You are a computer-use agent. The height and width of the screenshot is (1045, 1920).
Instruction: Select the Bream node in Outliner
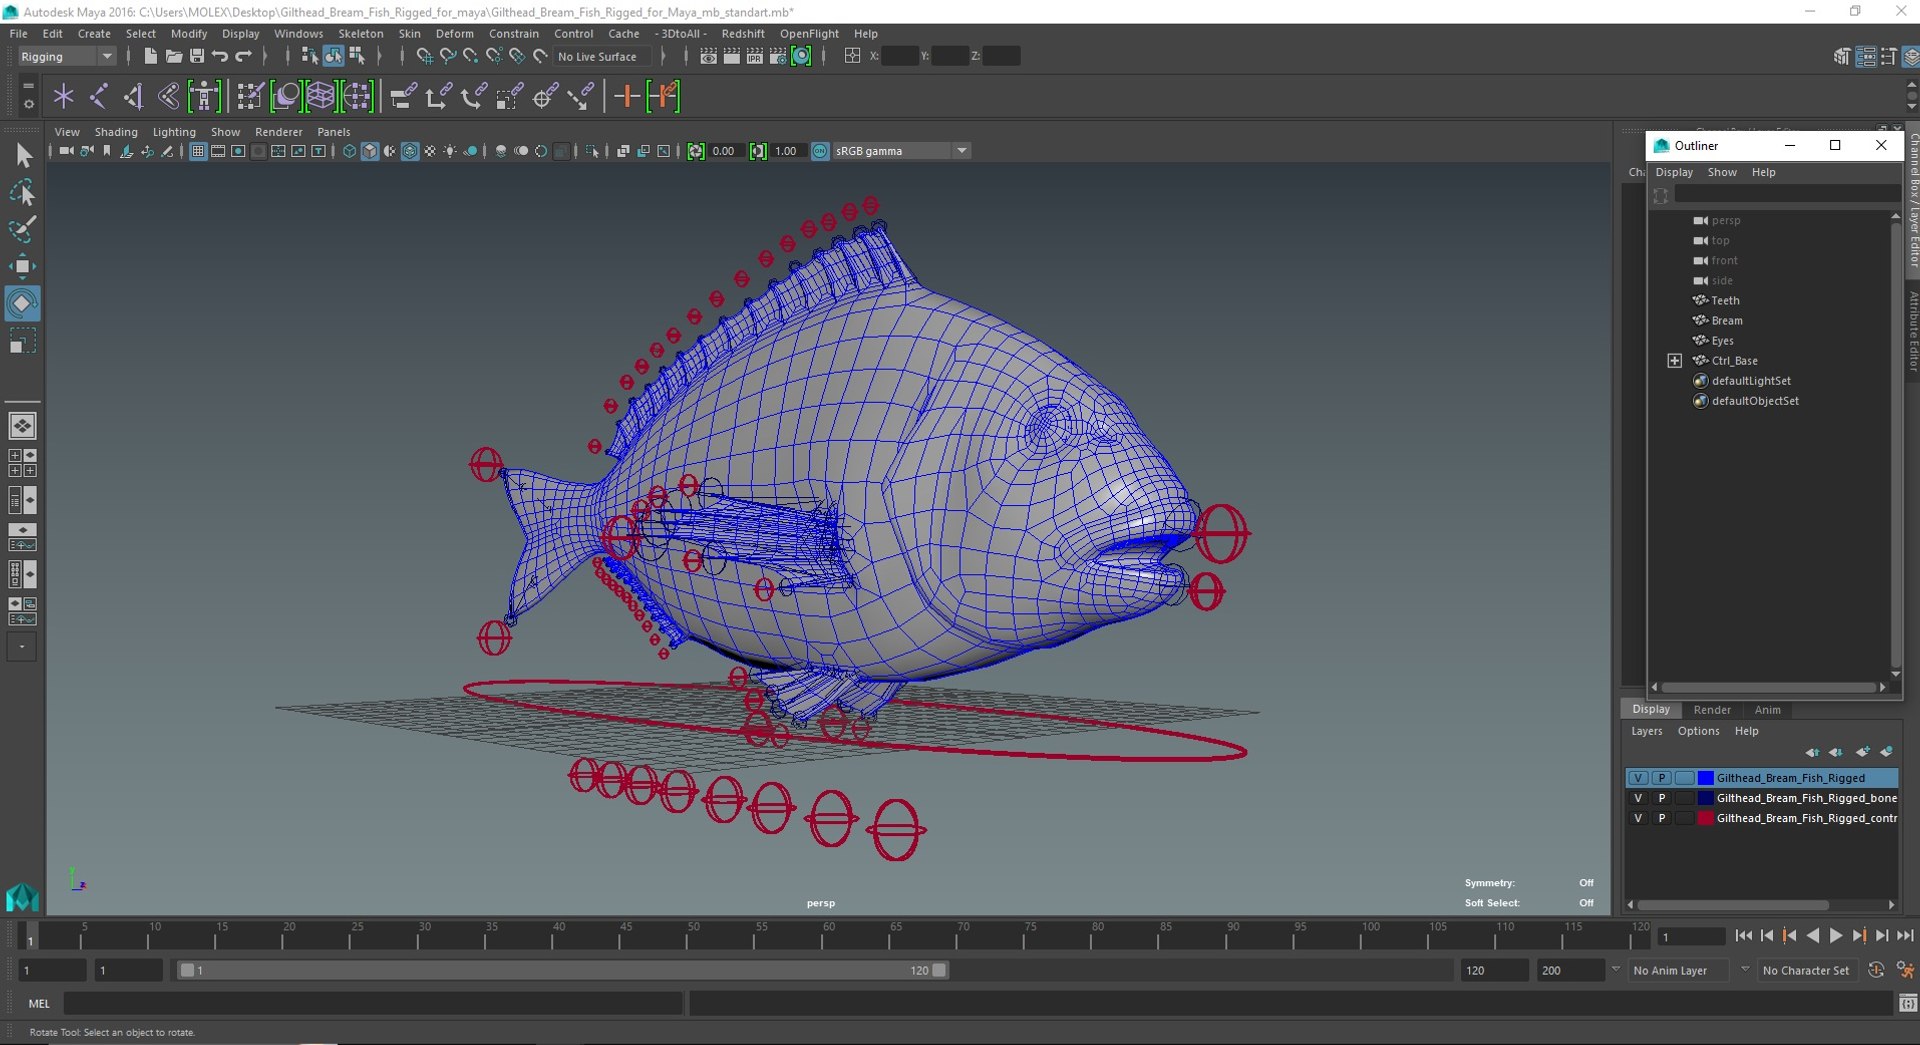pos(1726,321)
